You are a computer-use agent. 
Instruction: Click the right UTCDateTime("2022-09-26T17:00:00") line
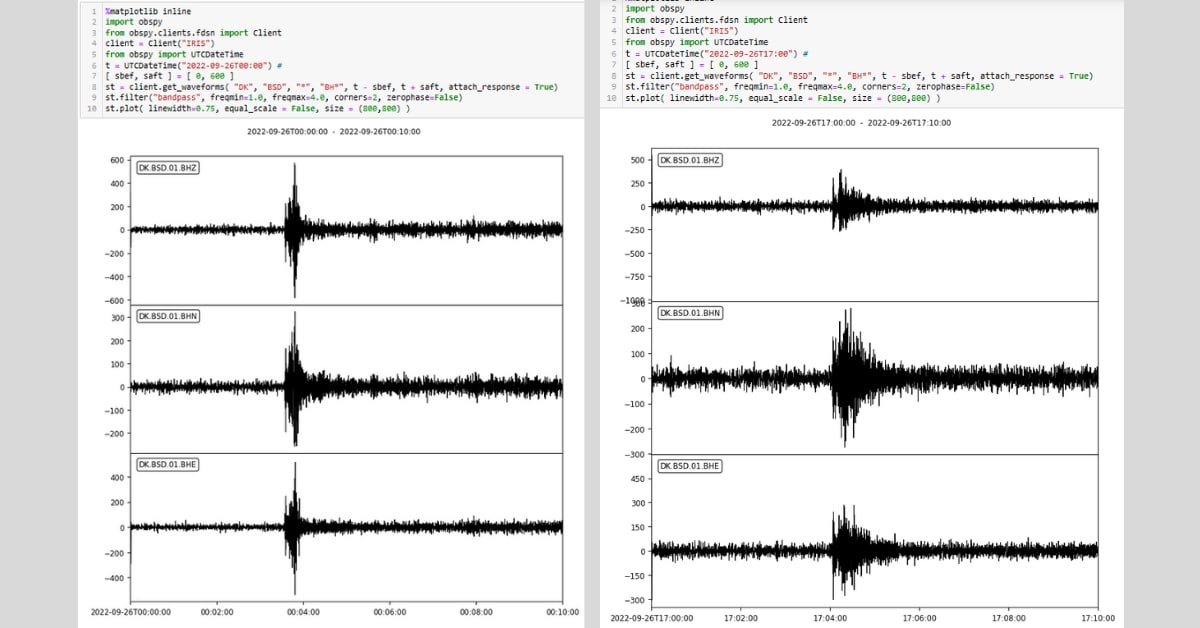pos(715,53)
